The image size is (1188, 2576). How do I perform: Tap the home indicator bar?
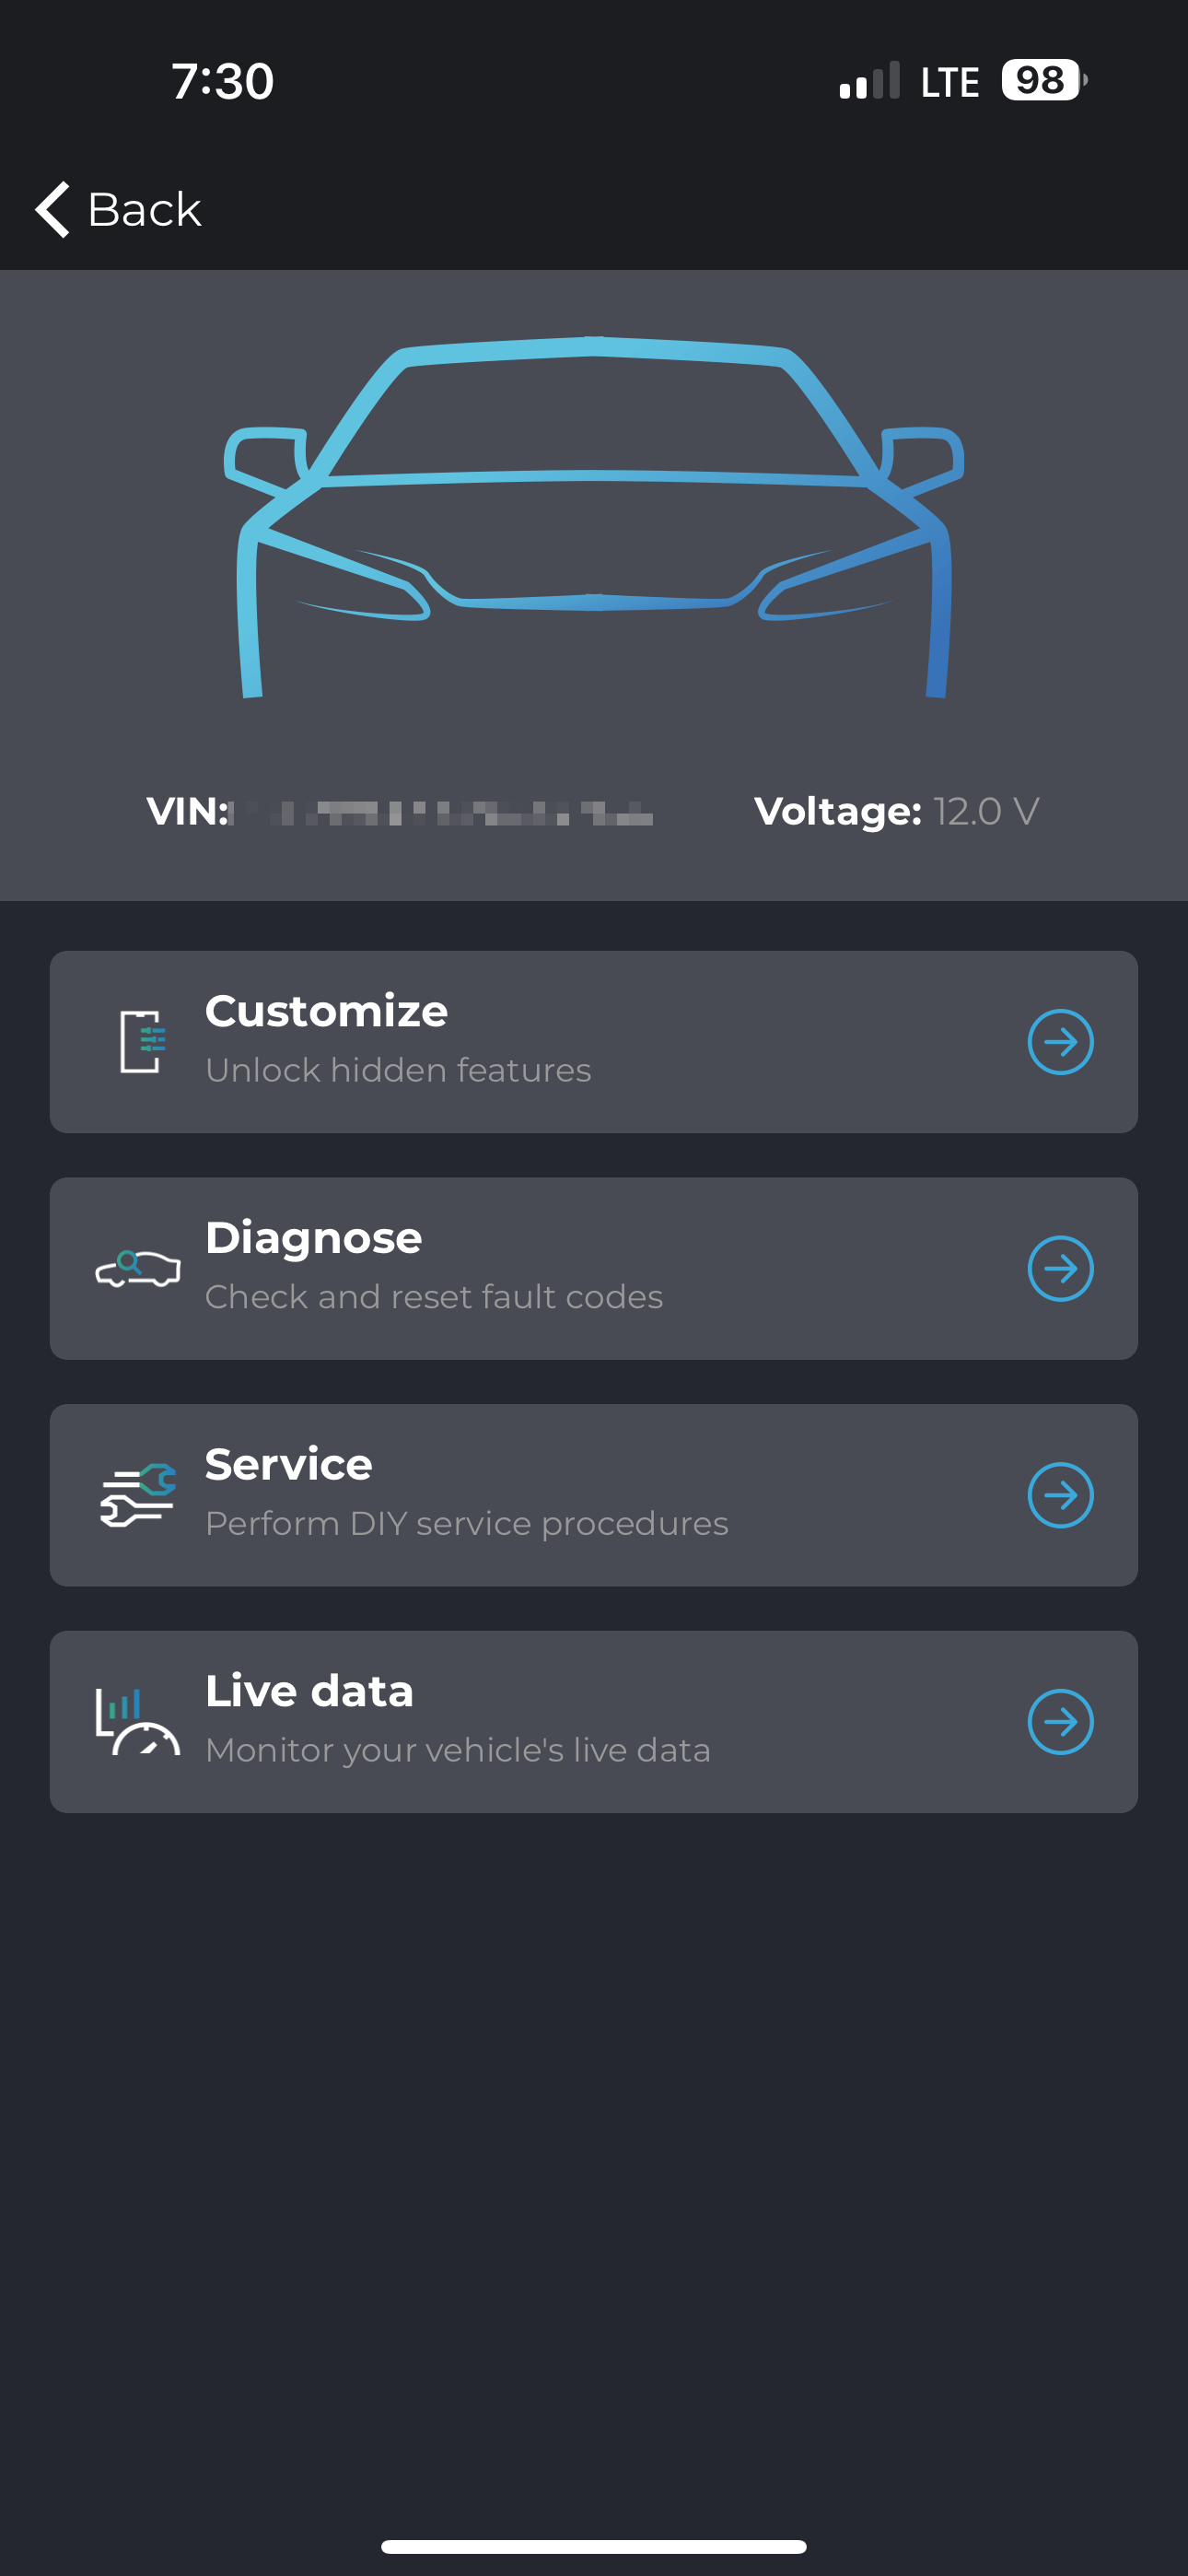click(593, 2546)
